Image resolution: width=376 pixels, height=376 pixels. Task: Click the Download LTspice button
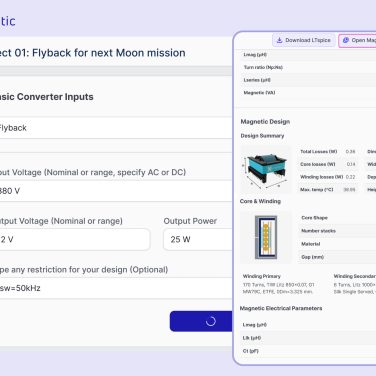[x=304, y=40]
